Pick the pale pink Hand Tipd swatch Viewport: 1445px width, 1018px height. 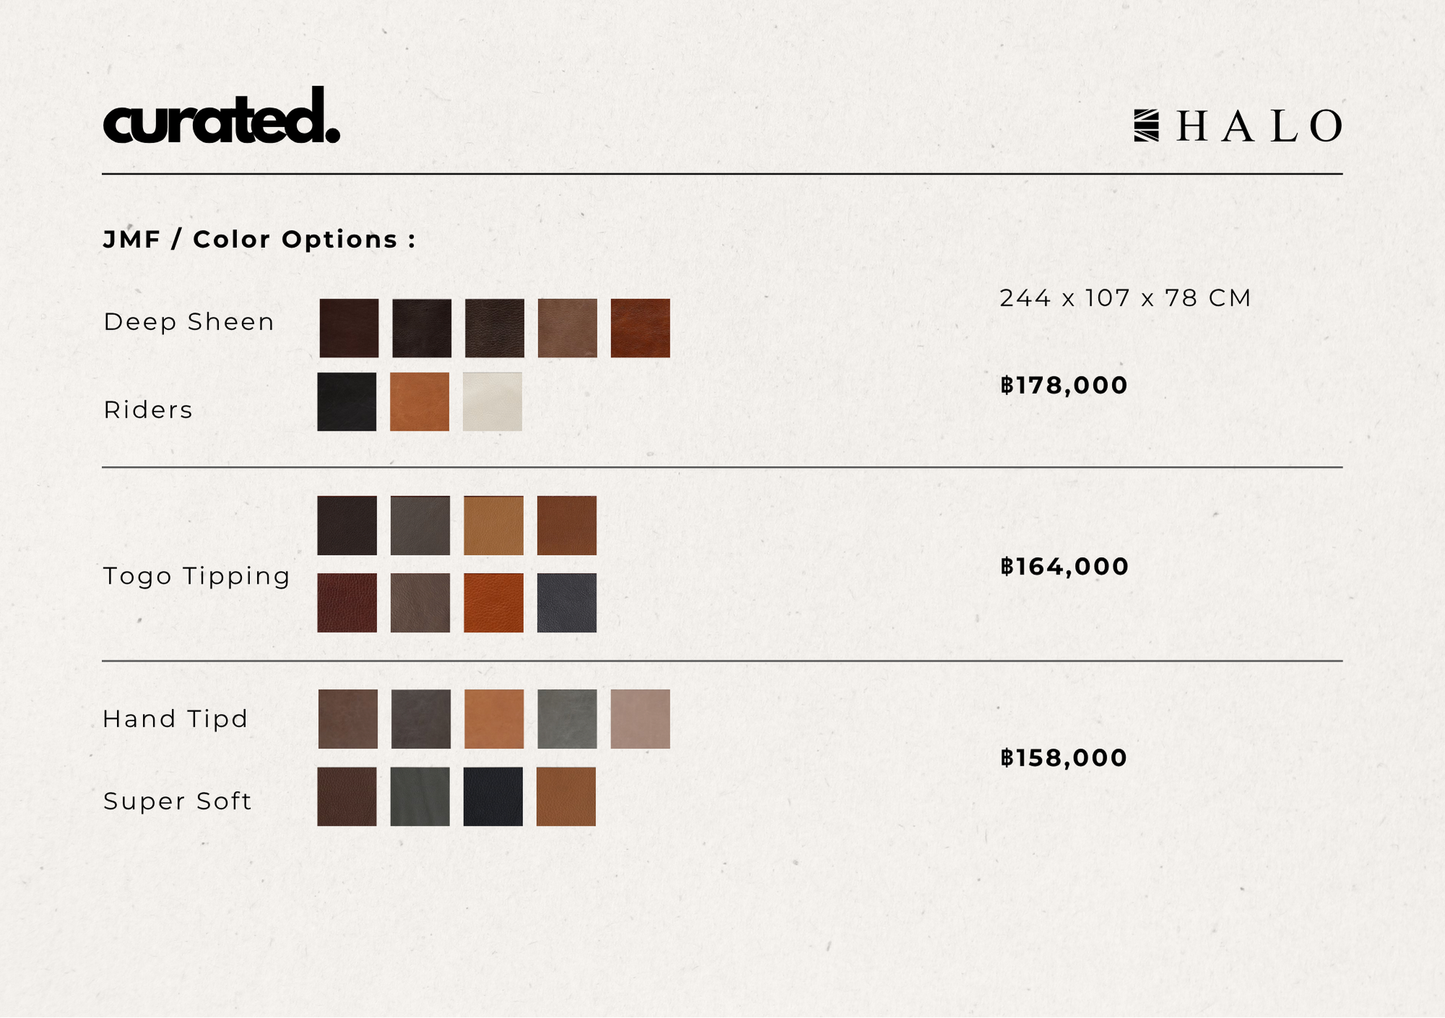point(640,719)
